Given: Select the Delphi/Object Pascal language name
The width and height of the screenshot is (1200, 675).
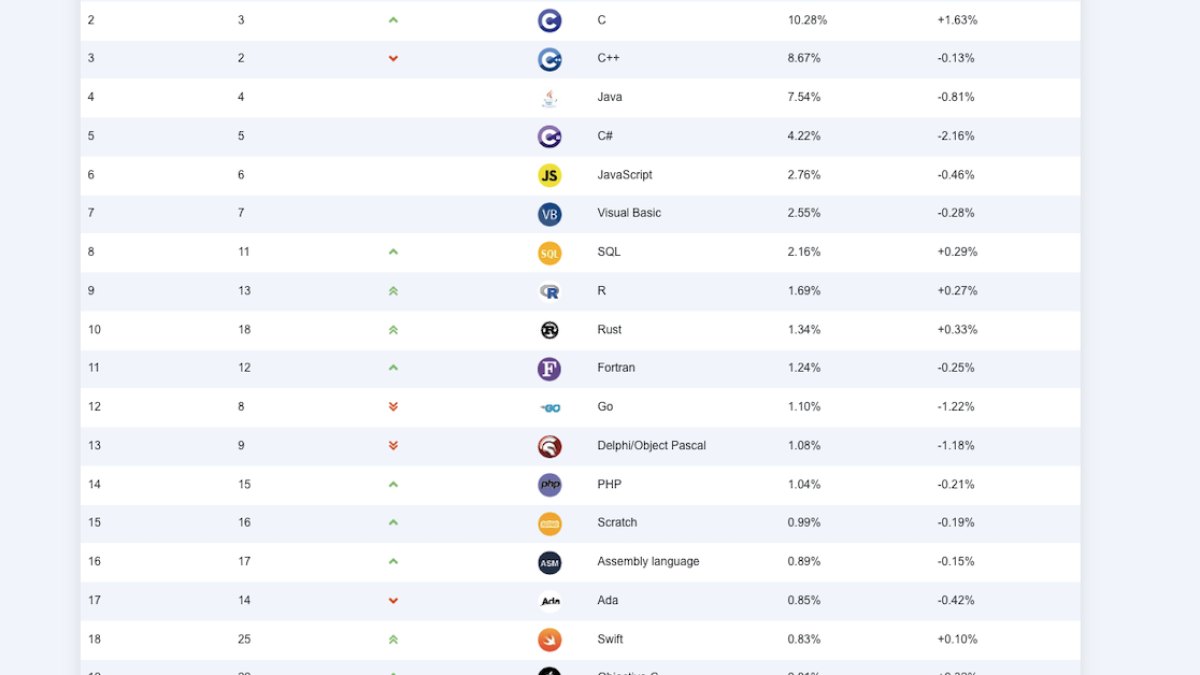Looking at the screenshot, I should [x=651, y=446].
